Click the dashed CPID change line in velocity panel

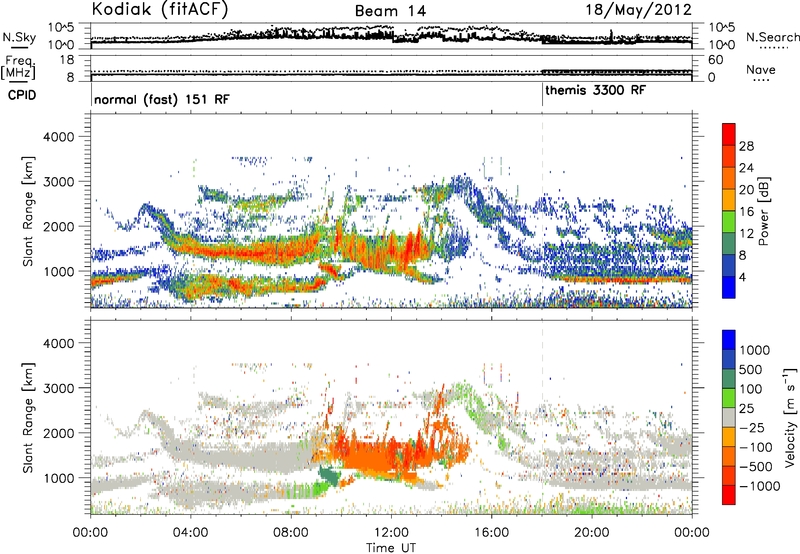pos(542,417)
